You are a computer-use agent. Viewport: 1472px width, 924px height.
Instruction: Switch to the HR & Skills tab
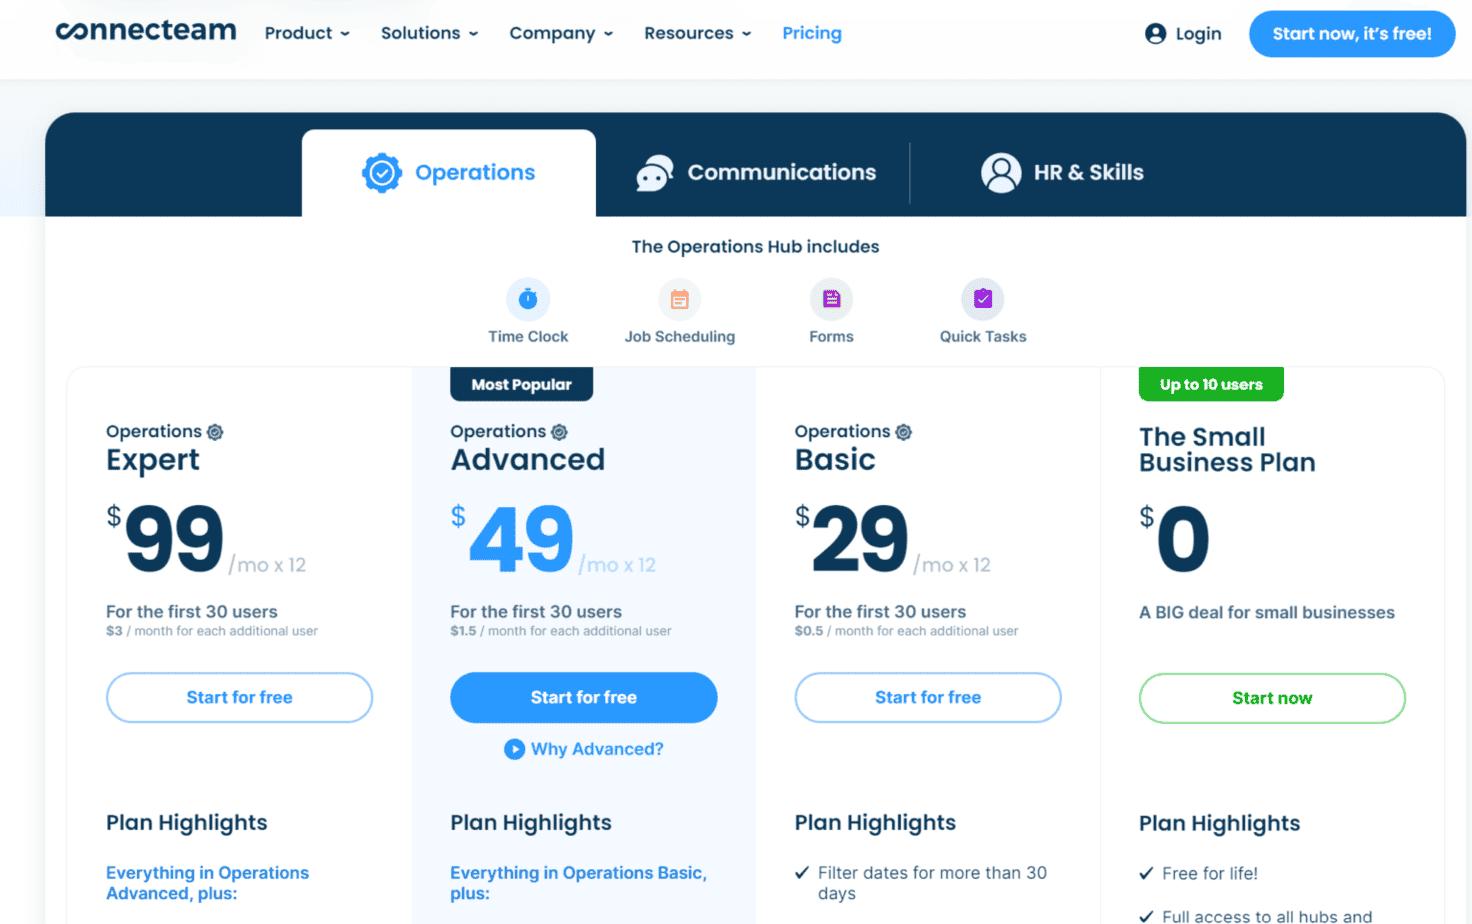(x=1062, y=173)
